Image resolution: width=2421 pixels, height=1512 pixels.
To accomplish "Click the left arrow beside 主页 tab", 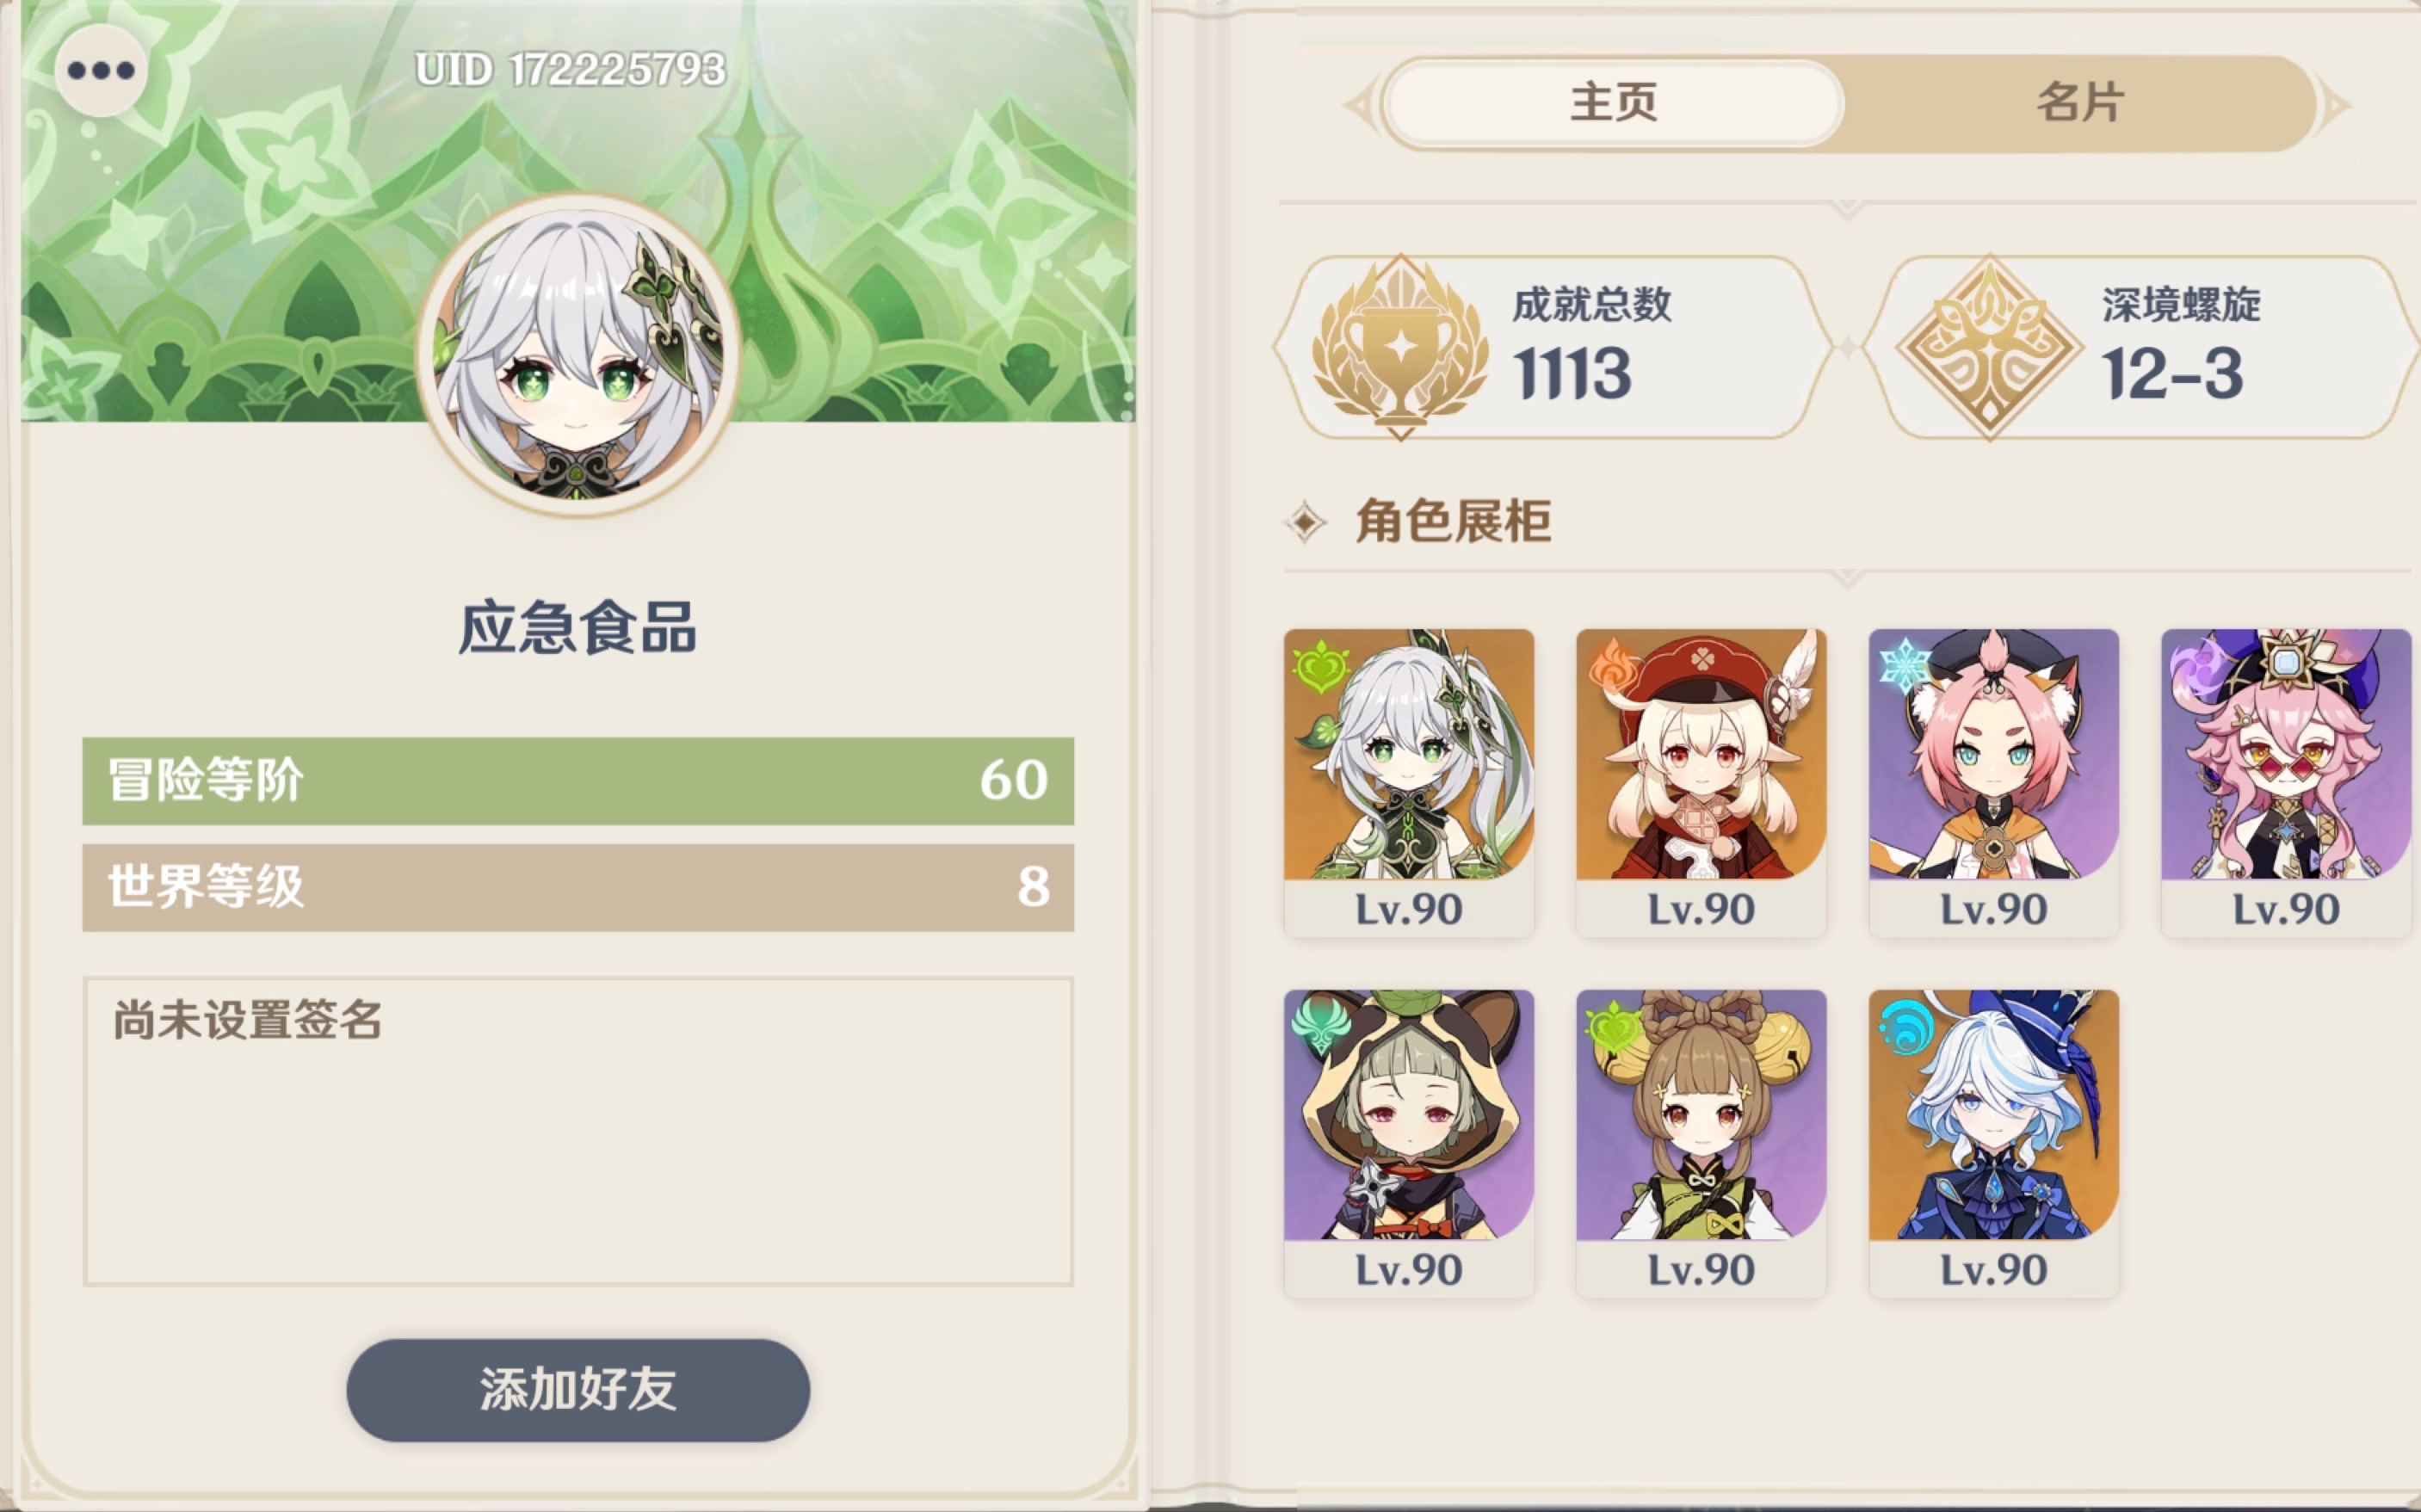I will tap(1360, 104).
